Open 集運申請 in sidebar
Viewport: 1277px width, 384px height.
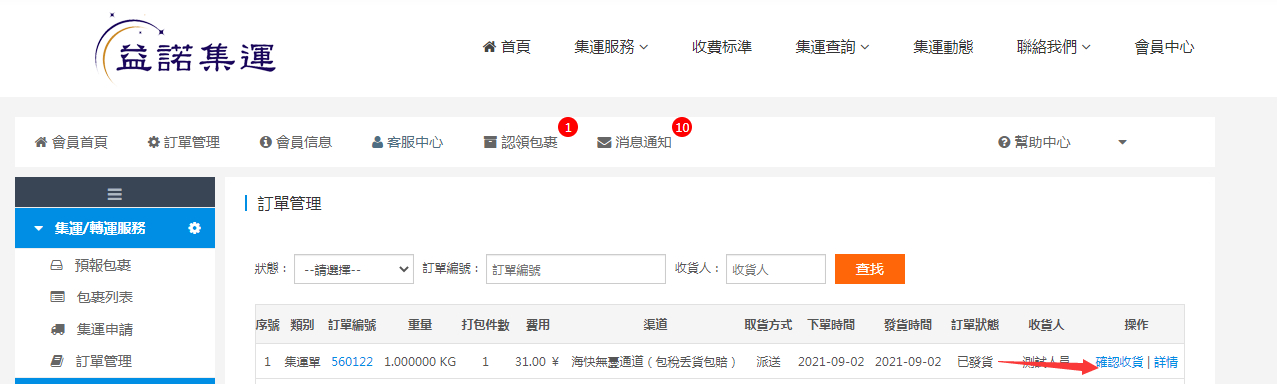point(91,329)
